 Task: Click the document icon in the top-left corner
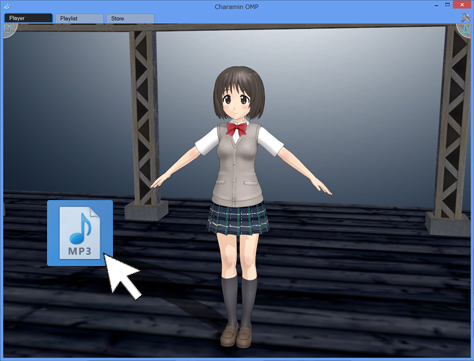pyautogui.click(x=8, y=29)
